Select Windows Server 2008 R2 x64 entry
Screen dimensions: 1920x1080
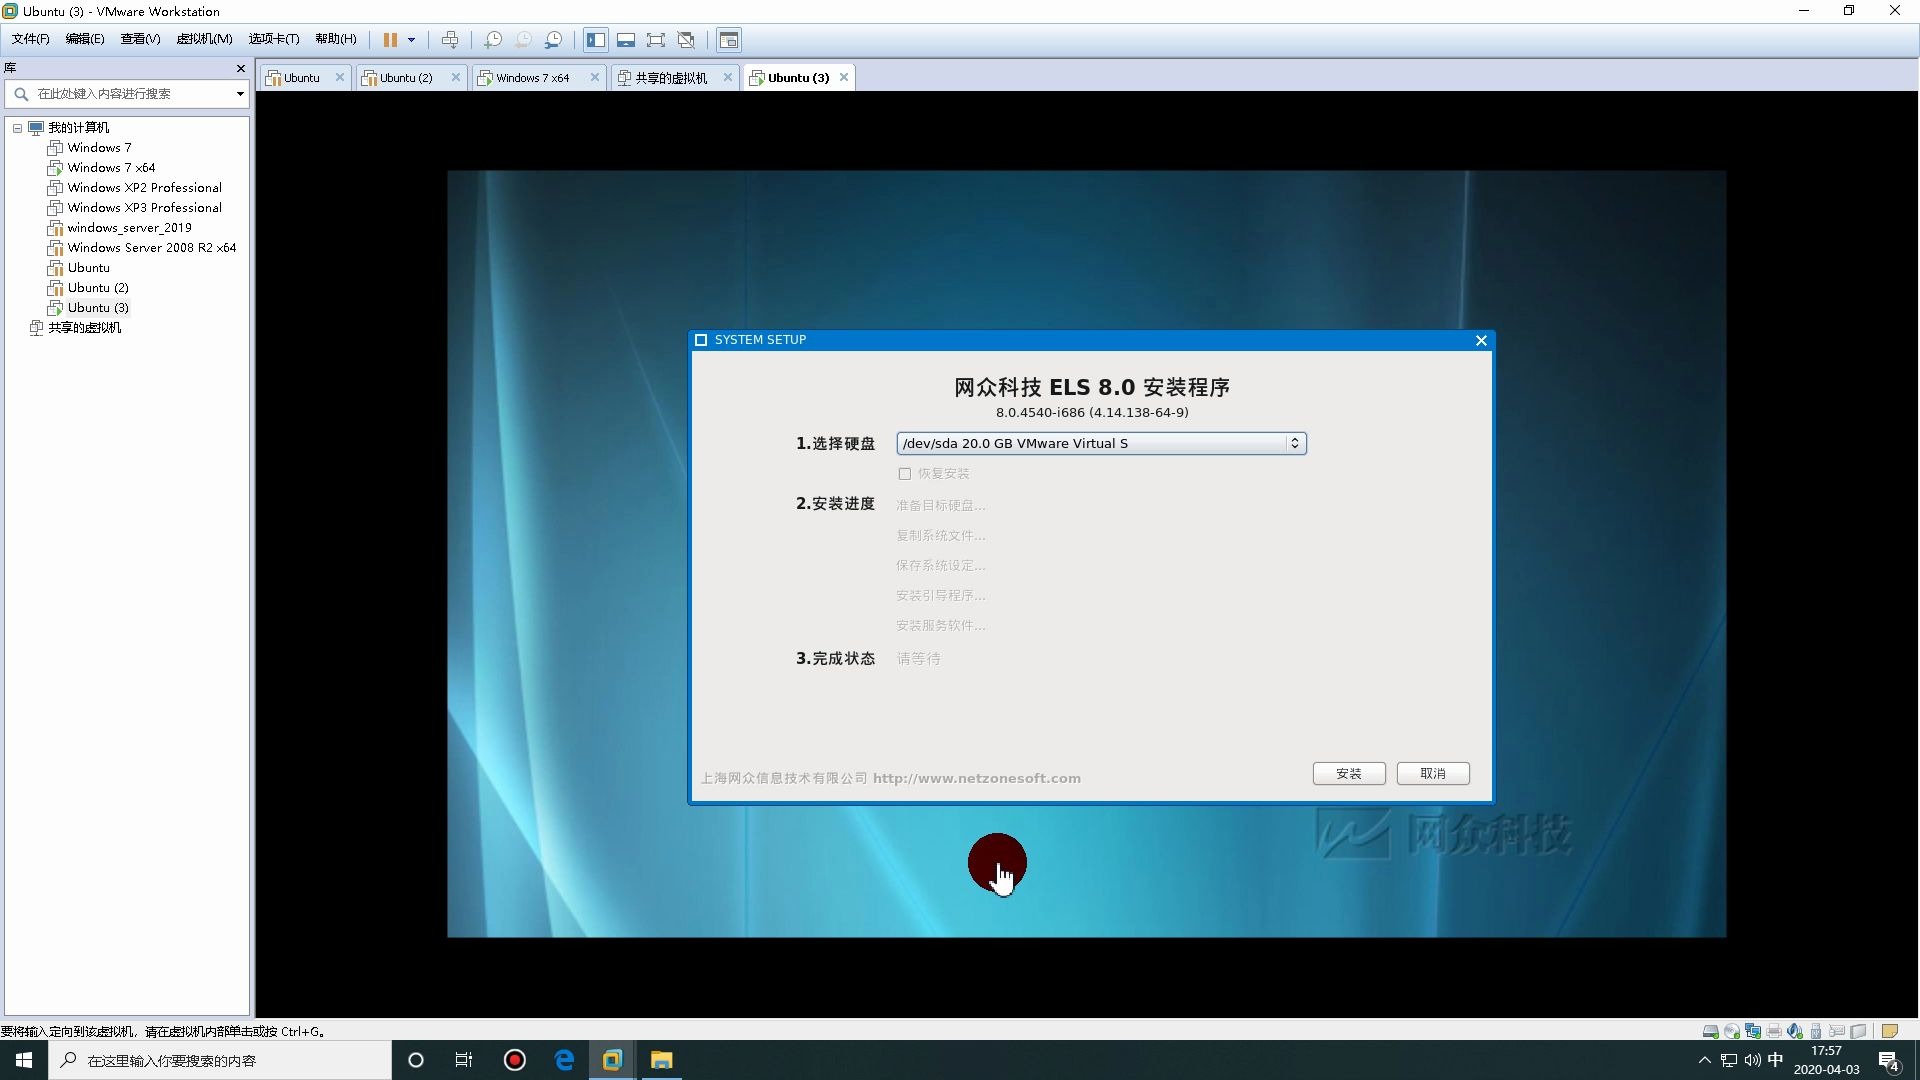coord(151,248)
